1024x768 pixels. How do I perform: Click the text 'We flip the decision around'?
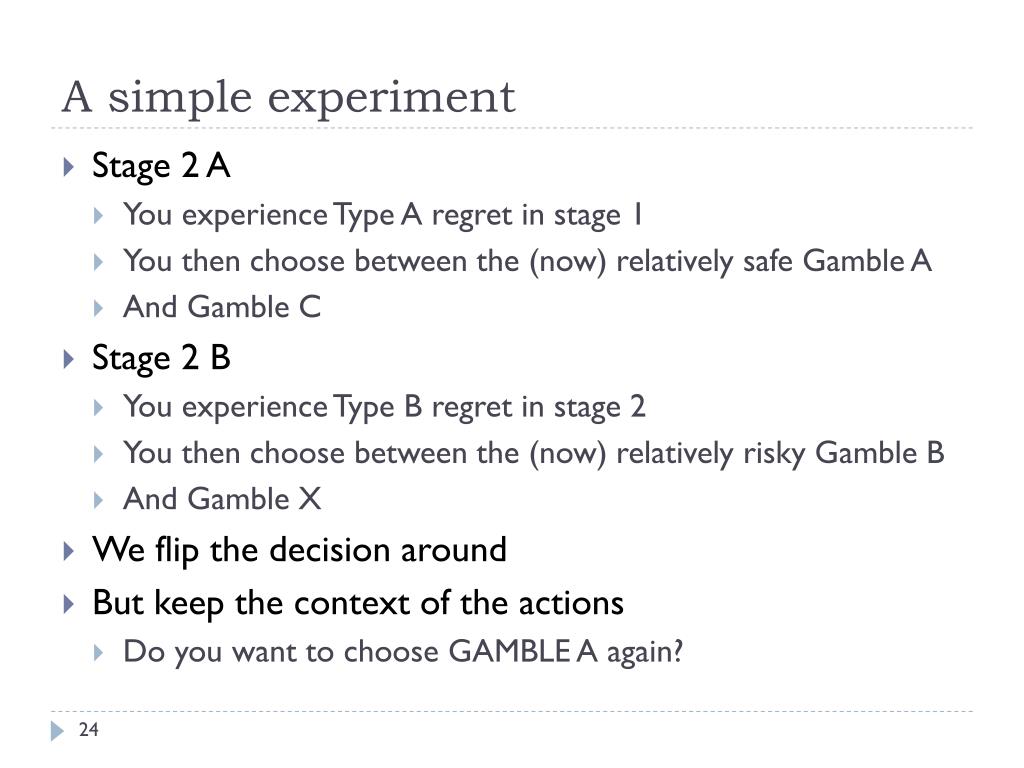click(300, 550)
